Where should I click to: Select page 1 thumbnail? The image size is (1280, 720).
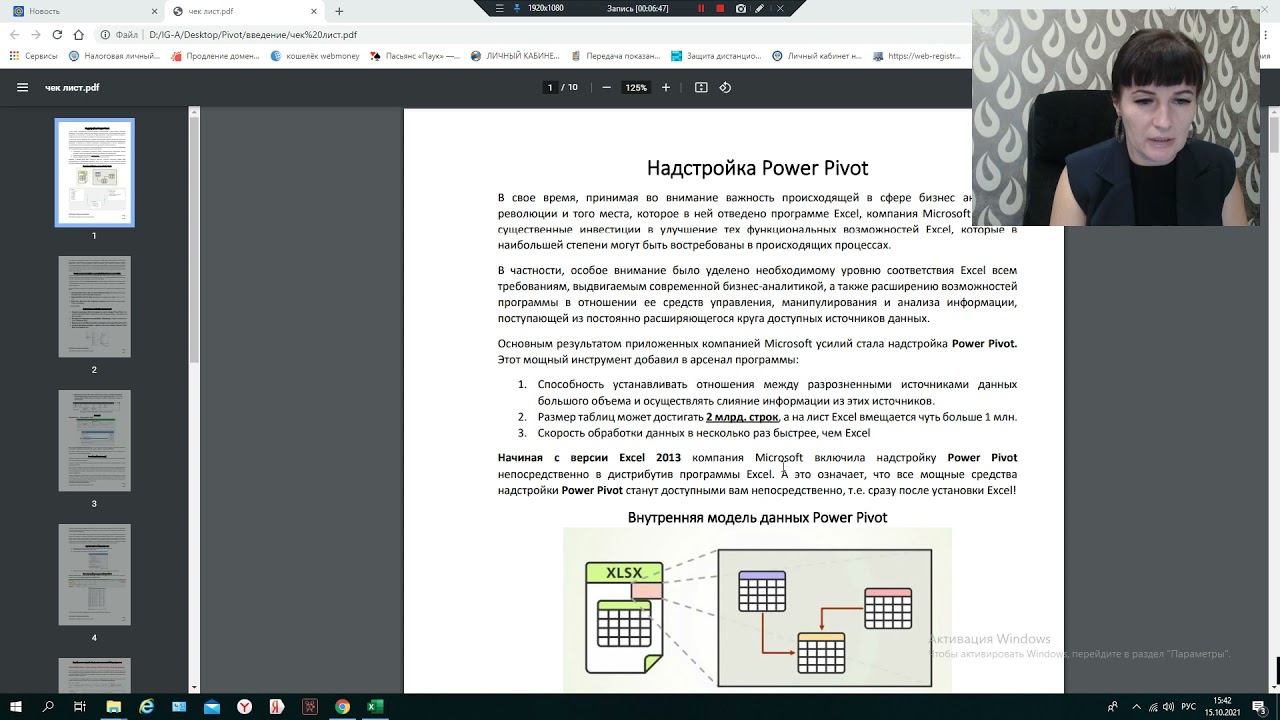[94, 173]
